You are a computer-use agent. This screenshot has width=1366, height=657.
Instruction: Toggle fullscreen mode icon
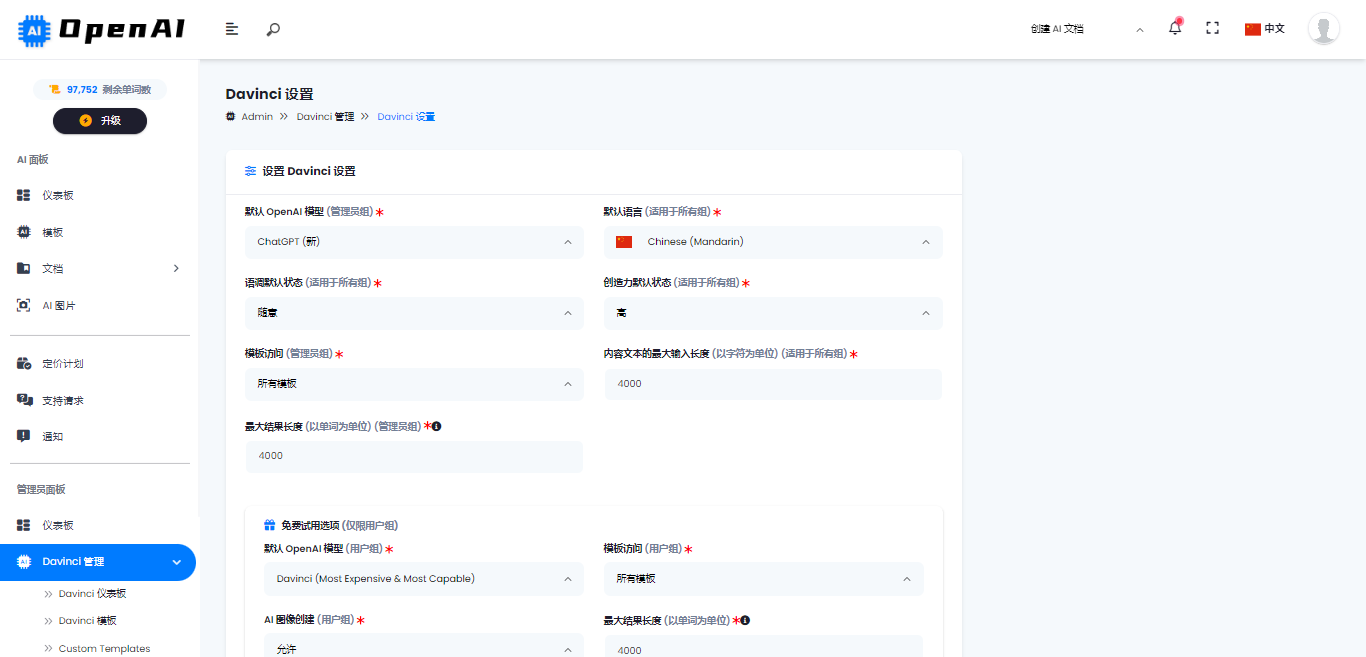(1213, 28)
